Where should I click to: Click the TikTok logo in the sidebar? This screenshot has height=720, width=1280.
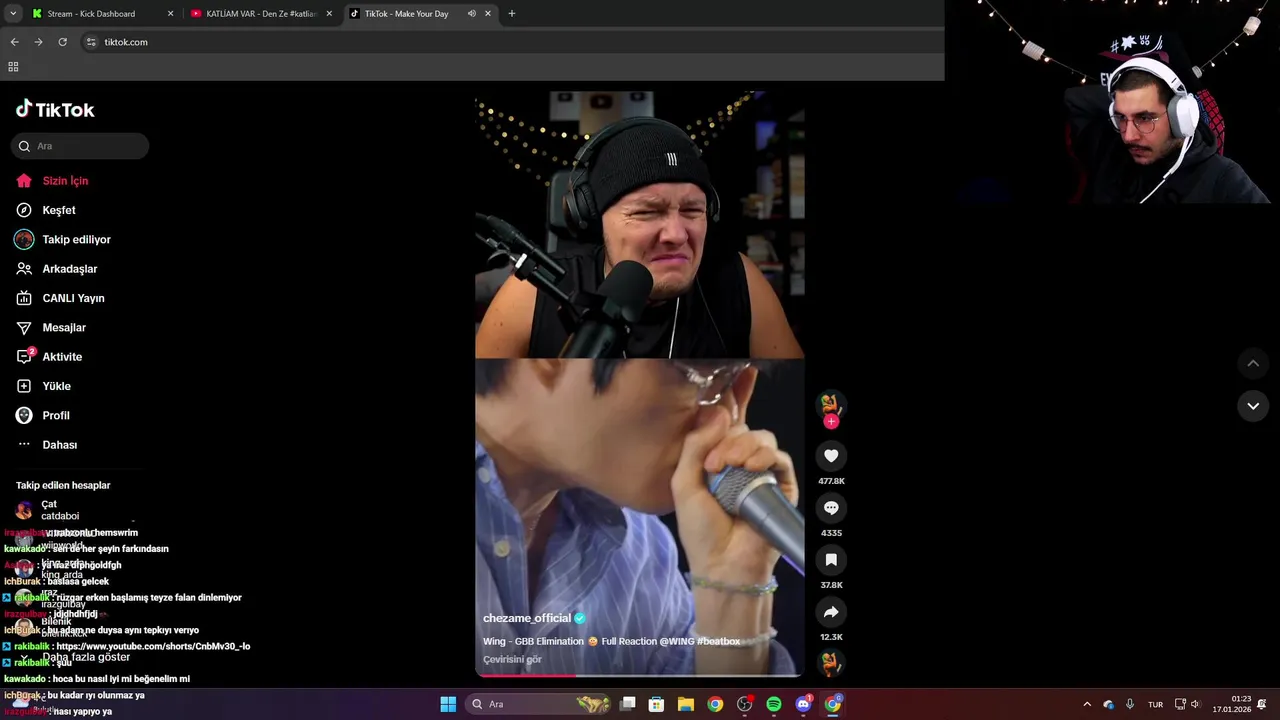point(55,109)
